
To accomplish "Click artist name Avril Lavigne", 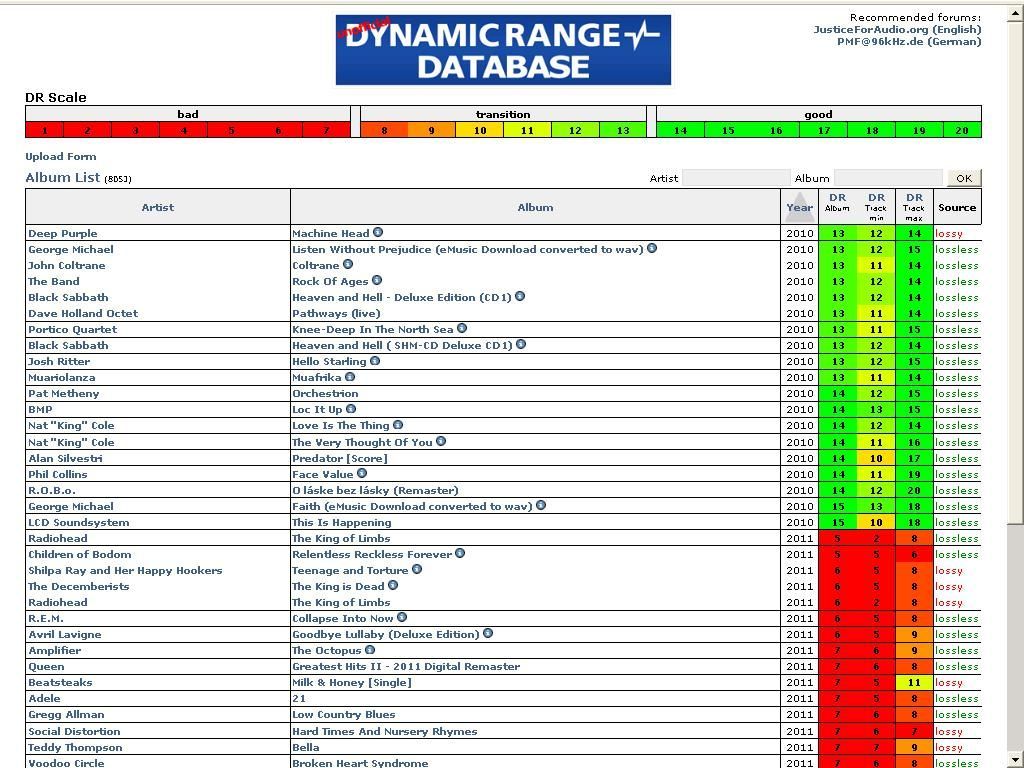I will pos(65,635).
